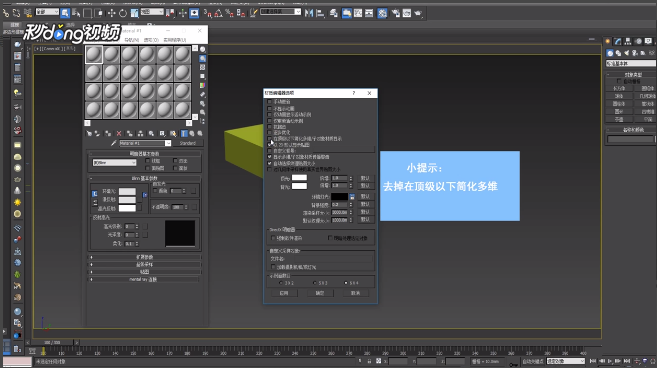The image size is (657, 368).
Task: Toggle 抗锯齿 checkbox in options dialog
Action: [x=269, y=127]
